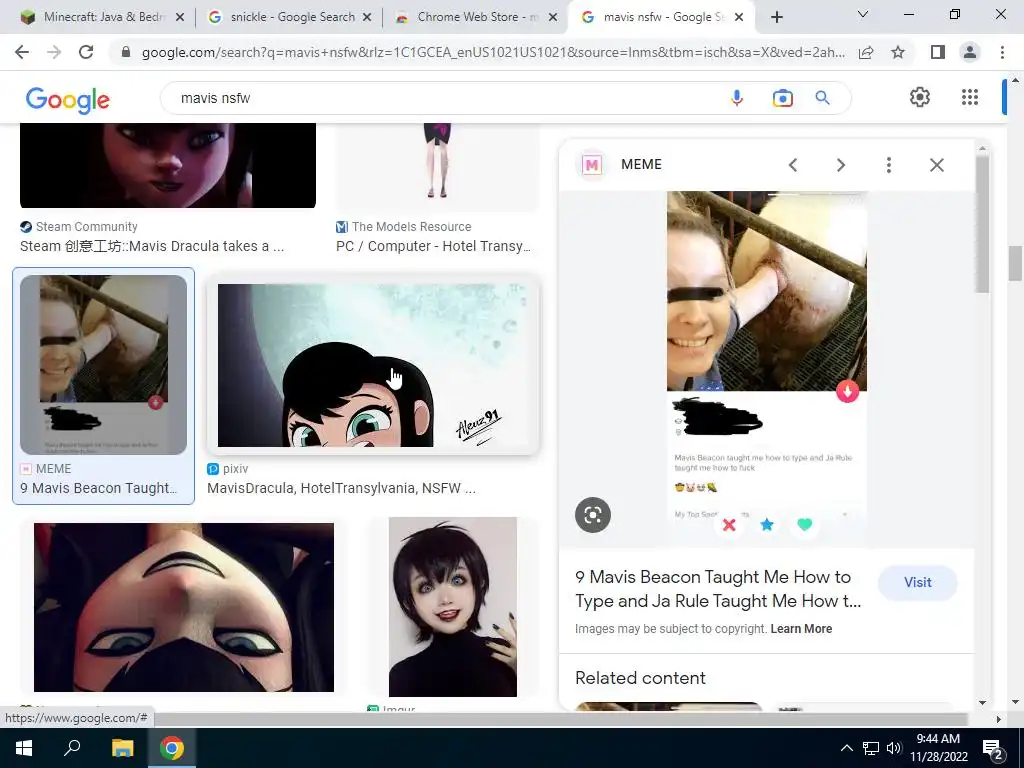Image resolution: width=1024 pixels, height=768 pixels.
Task: Open the tab search dropdown
Action: pyautogui.click(x=863, y=14)
